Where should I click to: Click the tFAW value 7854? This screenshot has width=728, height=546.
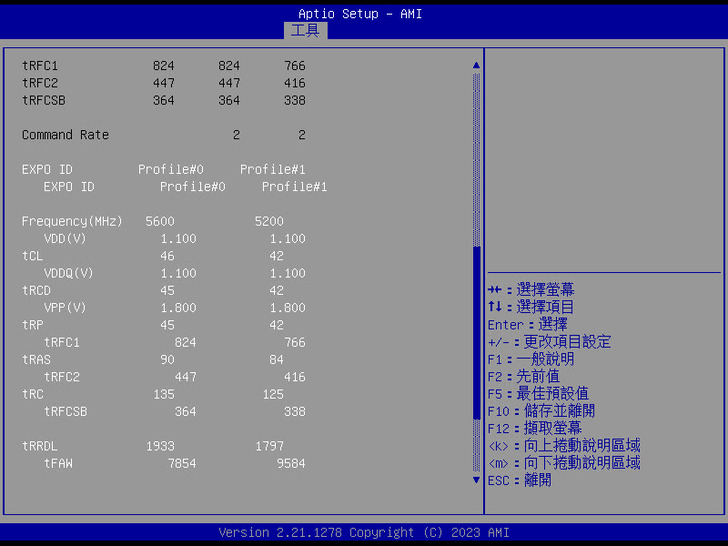click(x=182, y=463)
